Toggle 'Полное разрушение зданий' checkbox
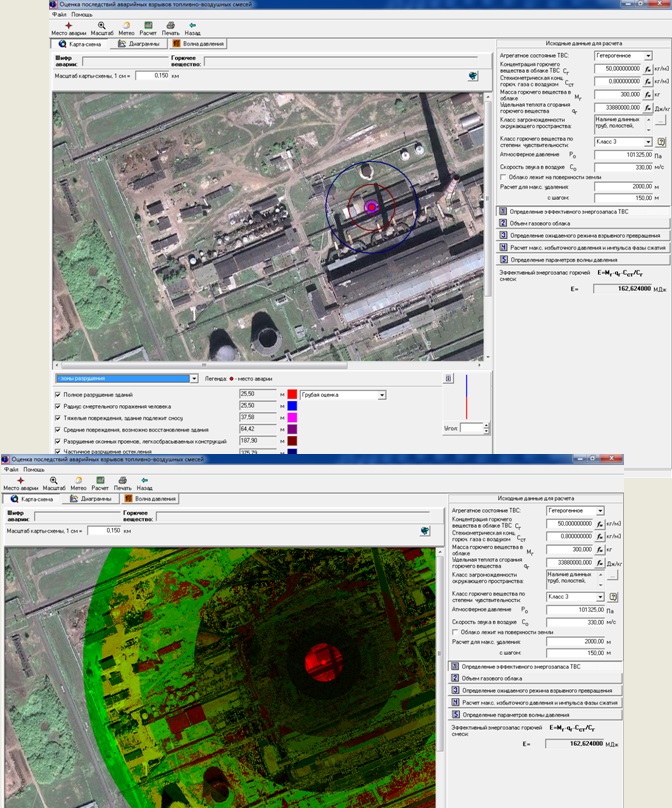672x808 pixels. click(58, 395)
